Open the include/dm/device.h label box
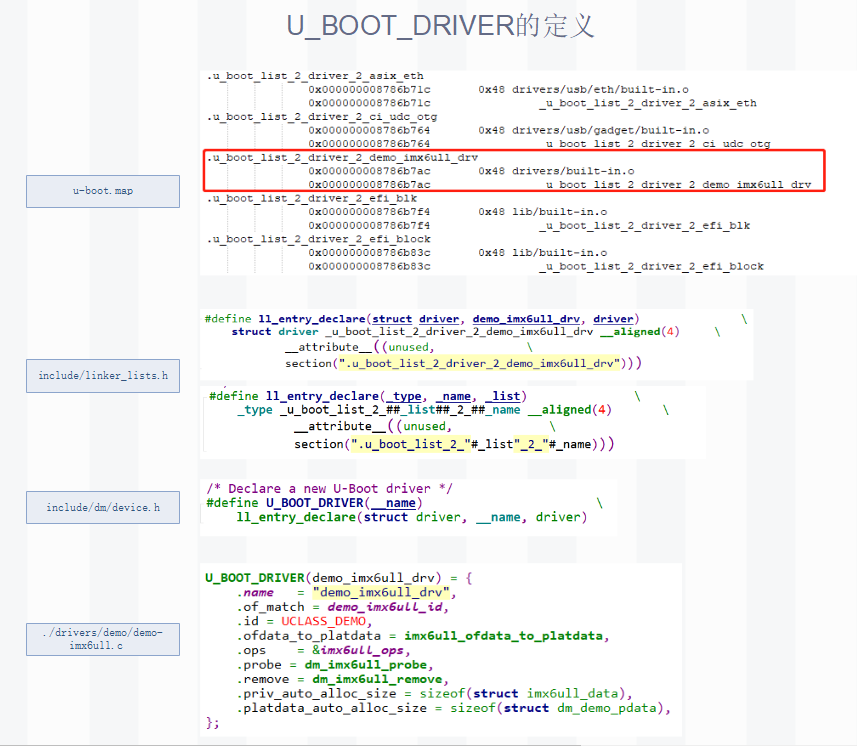This screenshot has width=857, height=746. pos(102,507)
